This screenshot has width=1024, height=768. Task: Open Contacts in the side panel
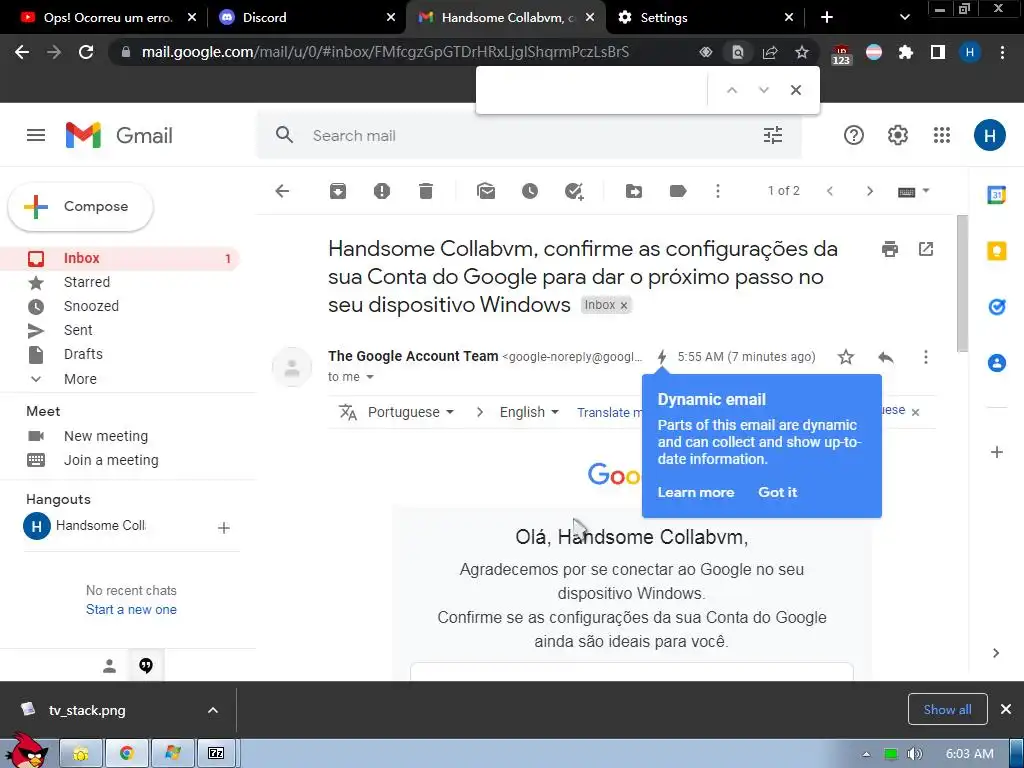pyautogui.click(x=997, y=362)
